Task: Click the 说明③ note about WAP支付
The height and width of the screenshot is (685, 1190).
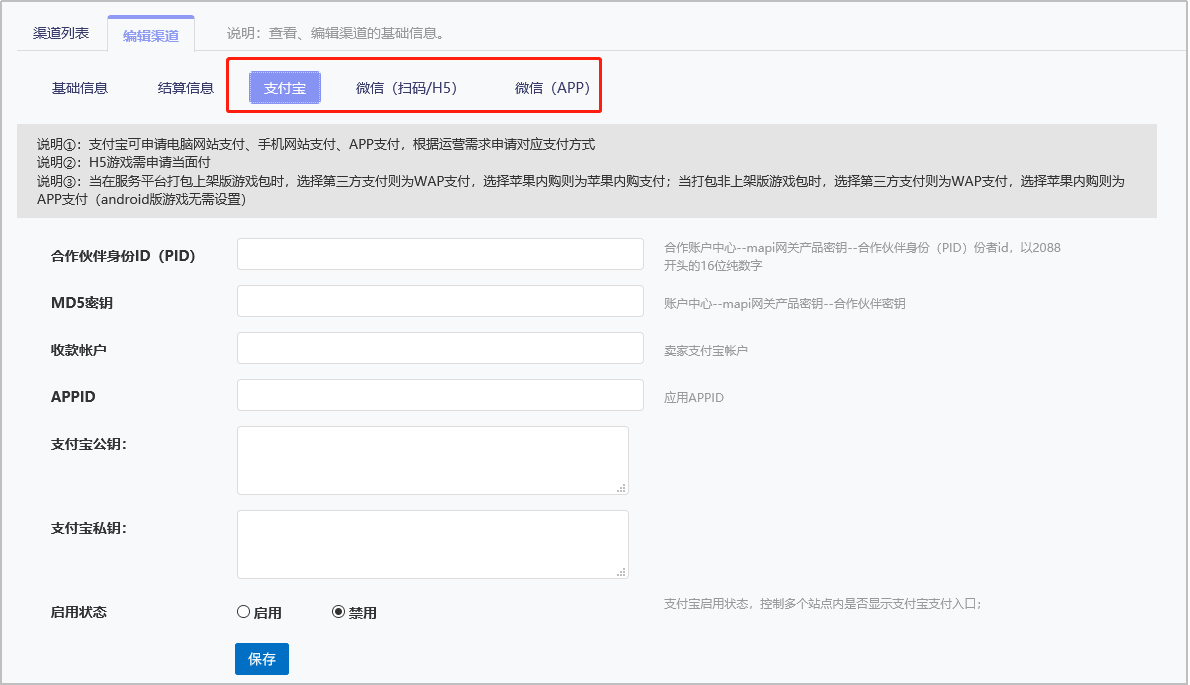Action: pyautogui.click(x=581, y=190)
